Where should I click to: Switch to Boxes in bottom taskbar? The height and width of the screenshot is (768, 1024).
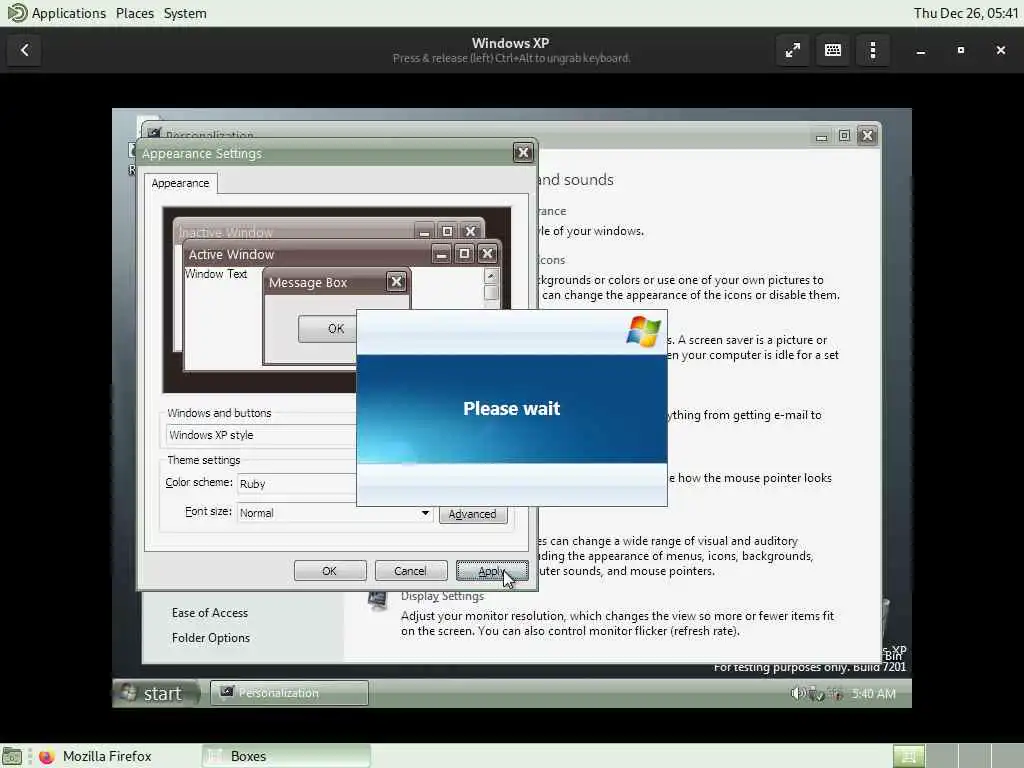(x=286, y=756)
